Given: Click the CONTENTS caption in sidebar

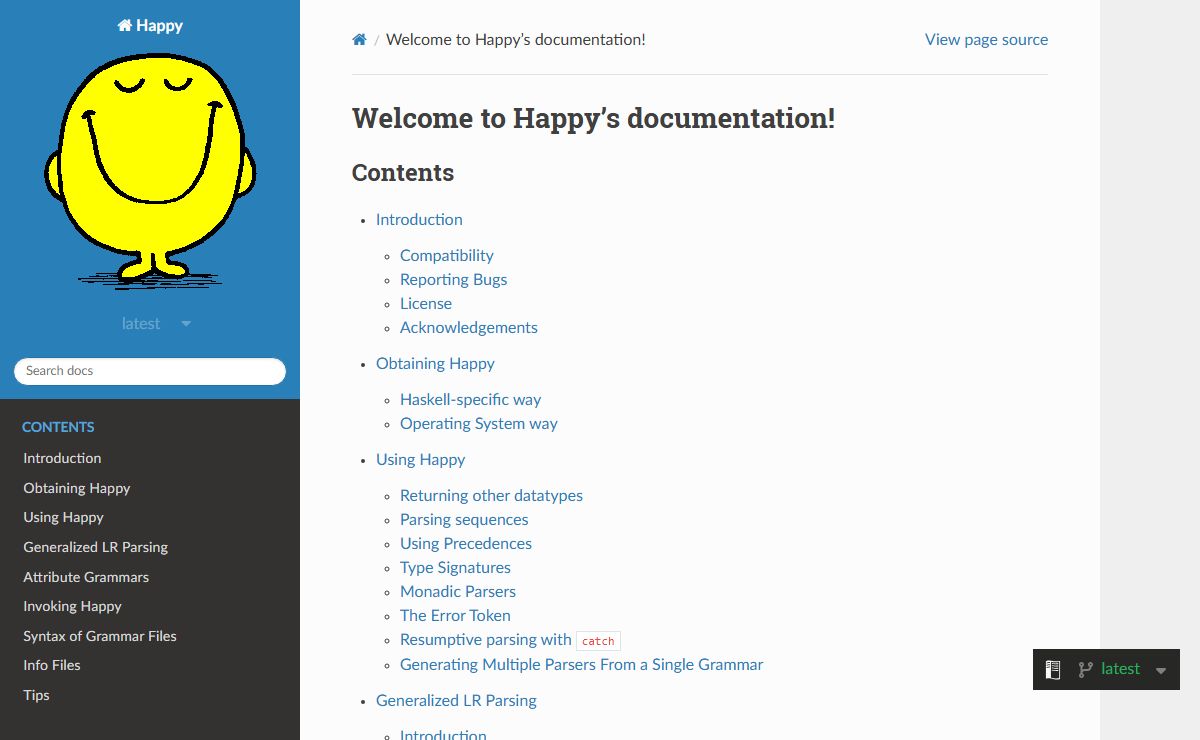Looking at the screenshot, I should [x=58, y=427].
